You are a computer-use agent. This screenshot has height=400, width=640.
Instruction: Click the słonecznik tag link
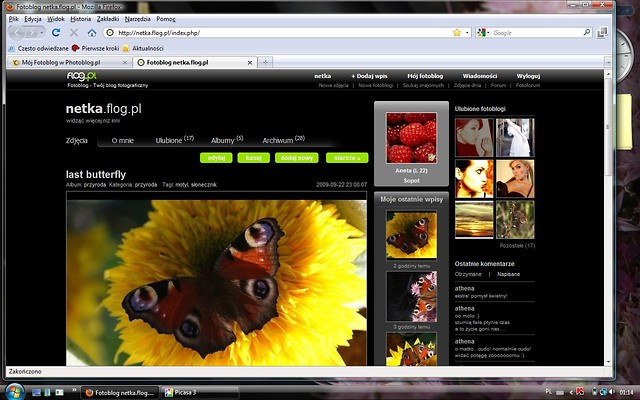[x=204, y=184]
